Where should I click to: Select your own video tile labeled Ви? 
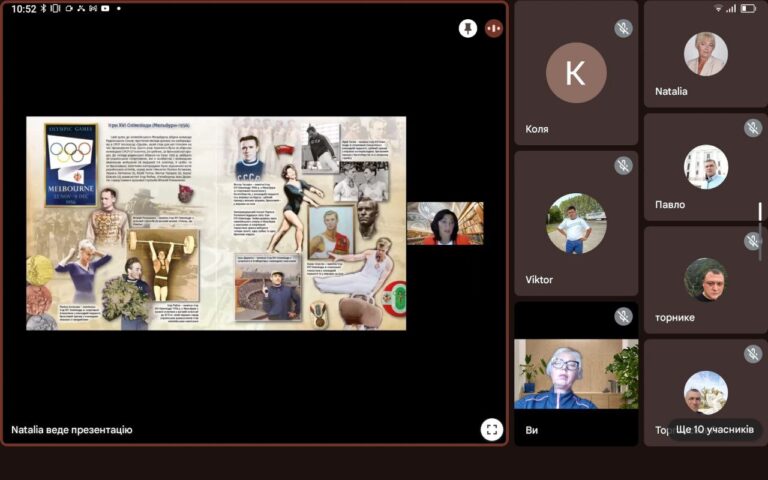[x=576, y=374]
